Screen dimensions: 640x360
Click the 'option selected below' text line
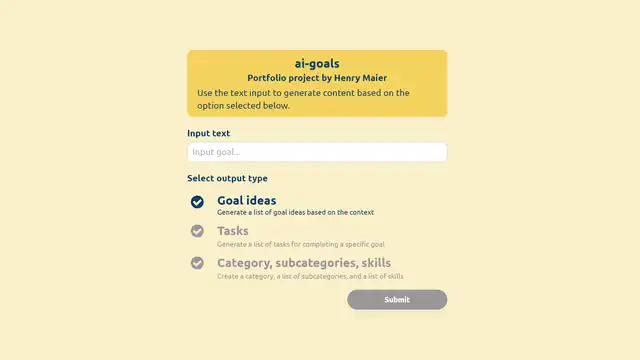point(243,106)
